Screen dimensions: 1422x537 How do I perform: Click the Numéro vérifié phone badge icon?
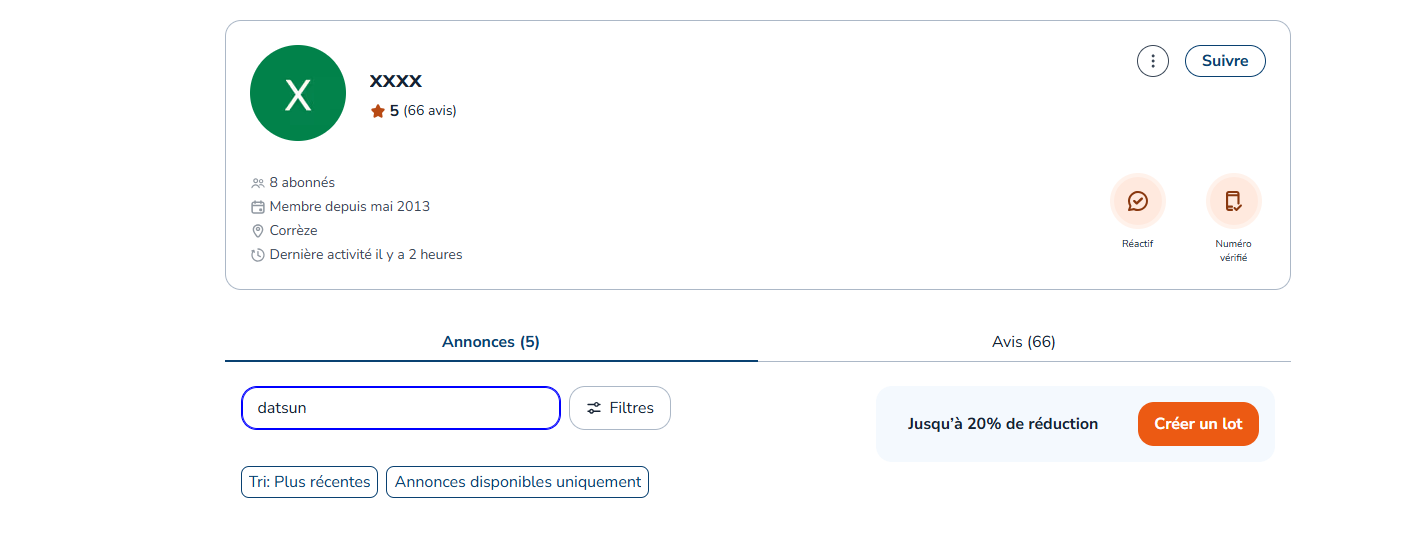pos(1233,202)
